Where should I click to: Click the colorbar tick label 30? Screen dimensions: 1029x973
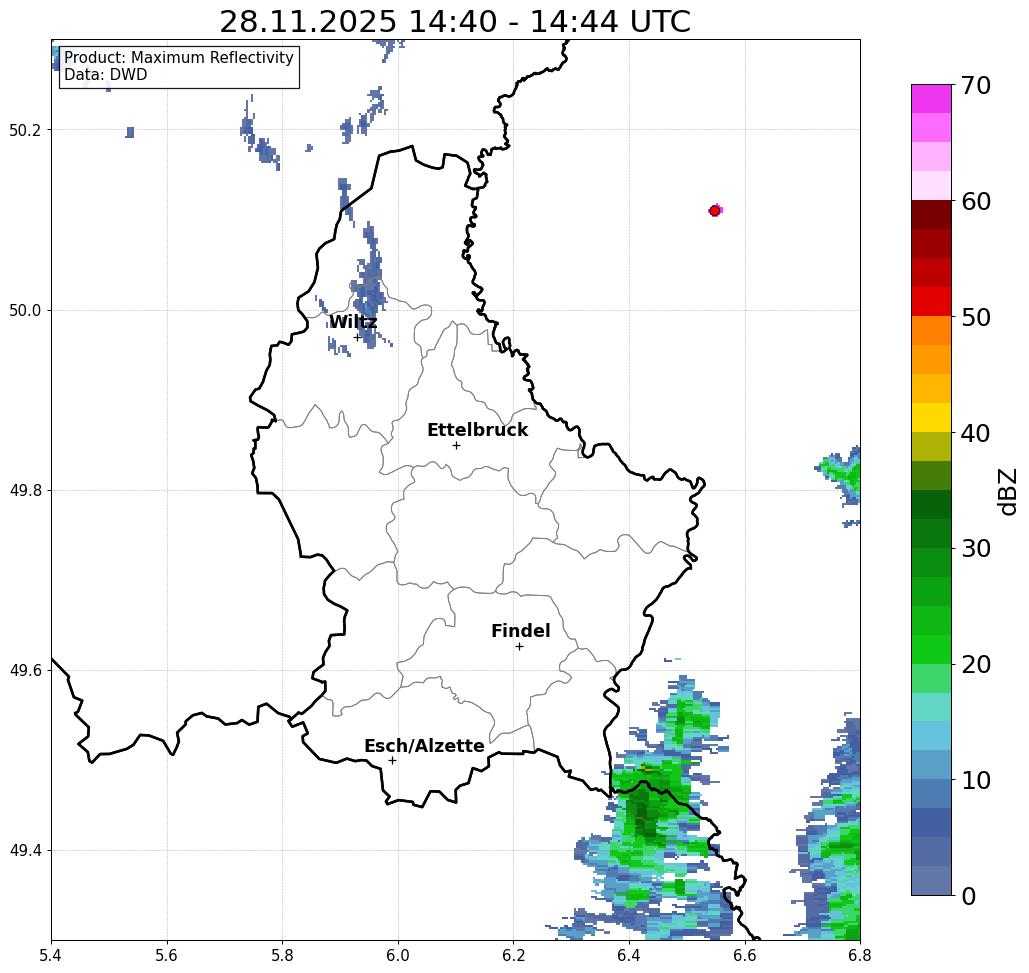click(976, 549)
